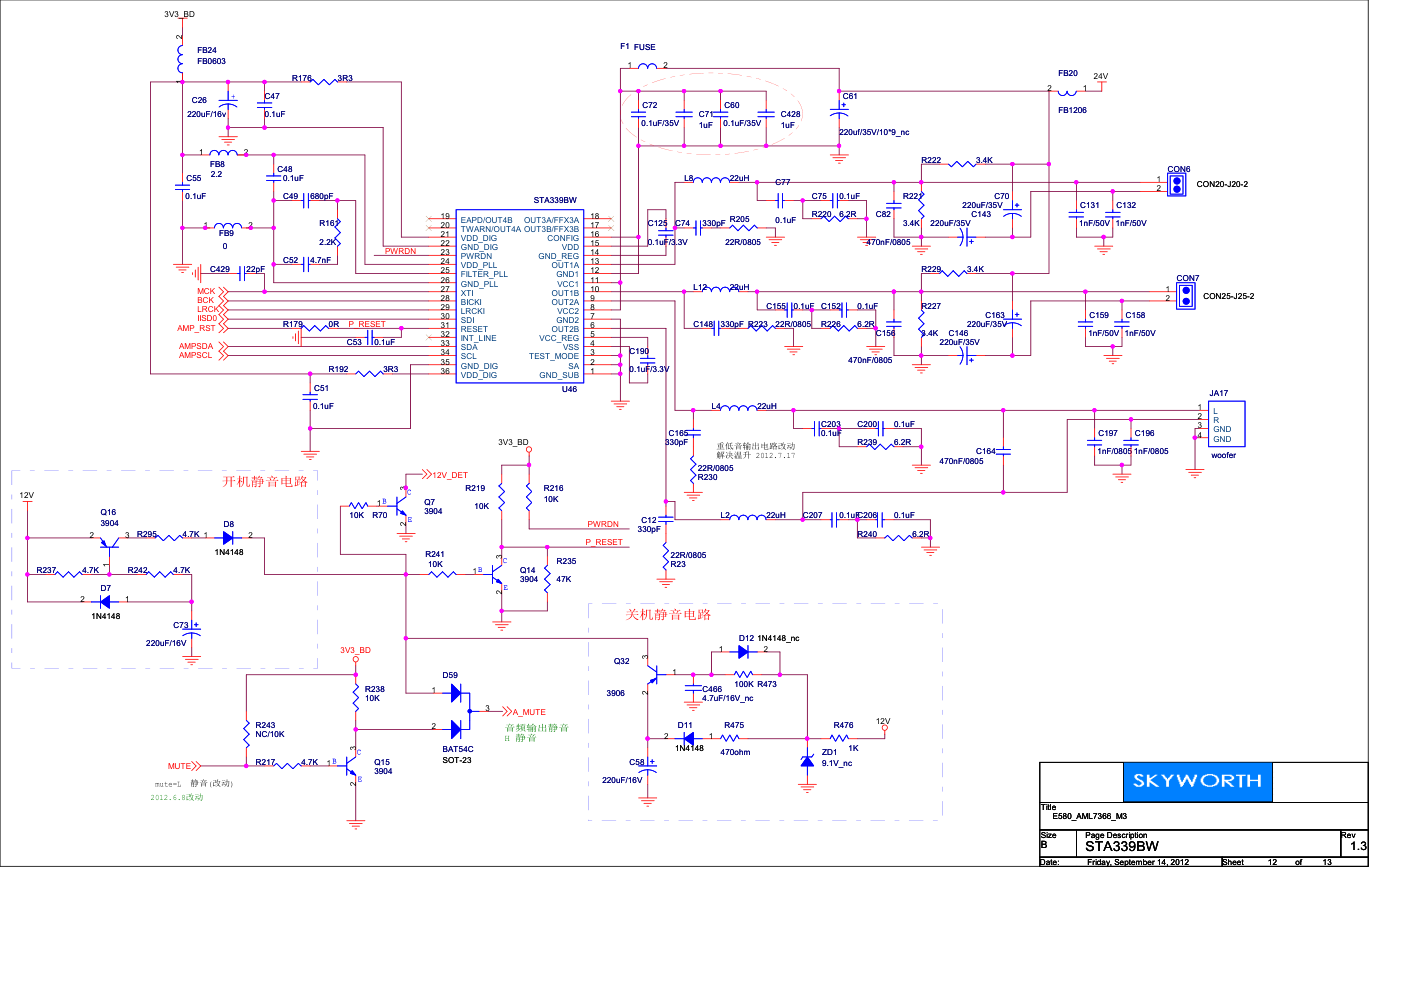
Task: Select the D59 BAT54C dual diode
Action: point(457,710)
